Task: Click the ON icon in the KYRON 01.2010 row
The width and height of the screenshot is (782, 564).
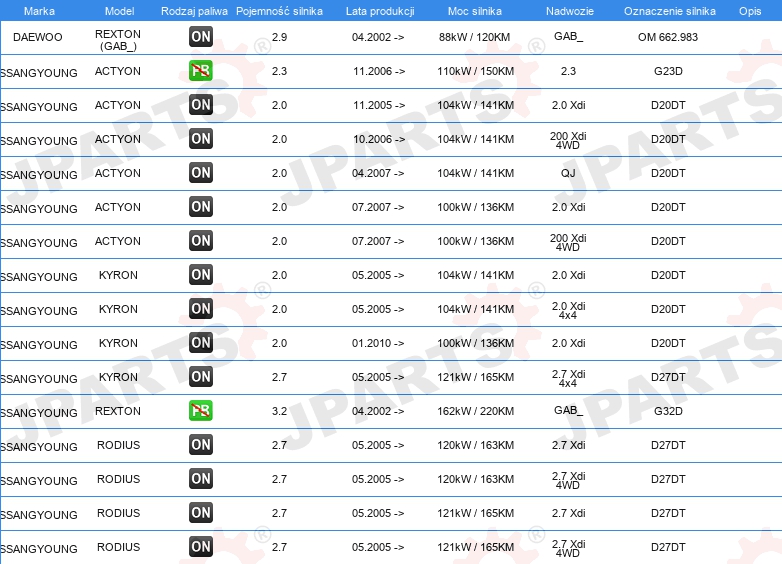Action: (x=200, y=343)
